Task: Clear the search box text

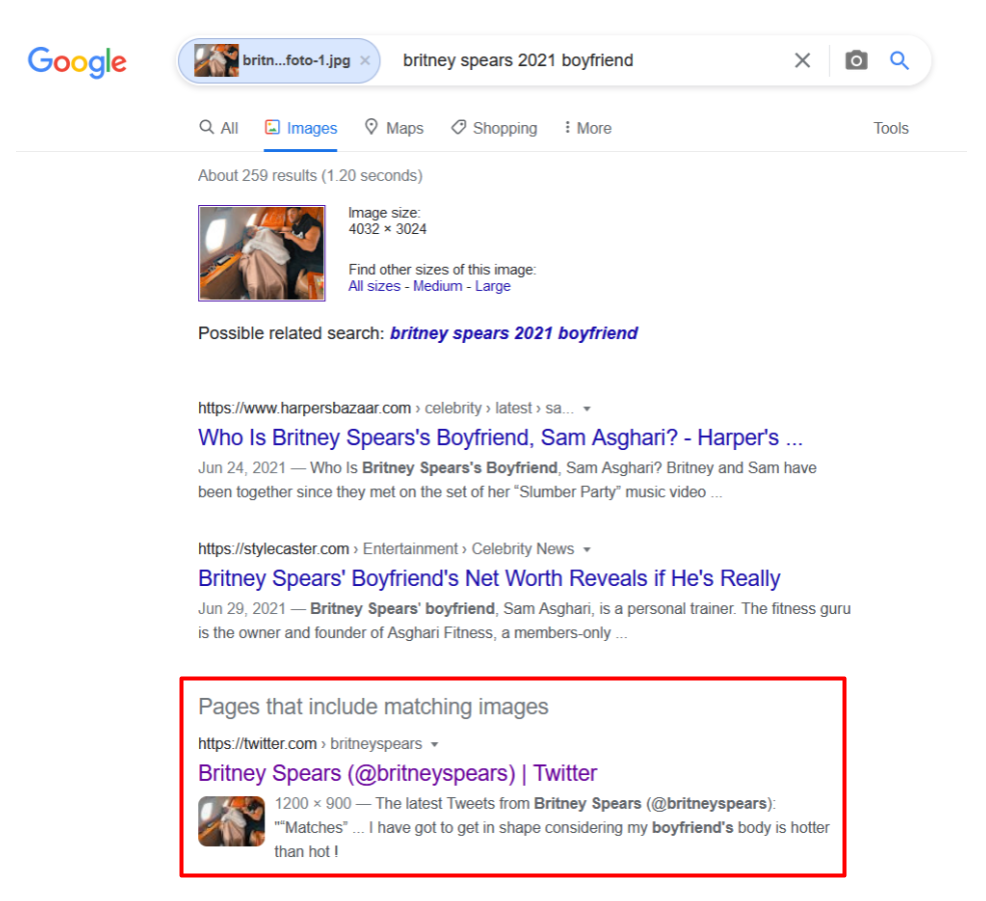Action: coord(802,61)
